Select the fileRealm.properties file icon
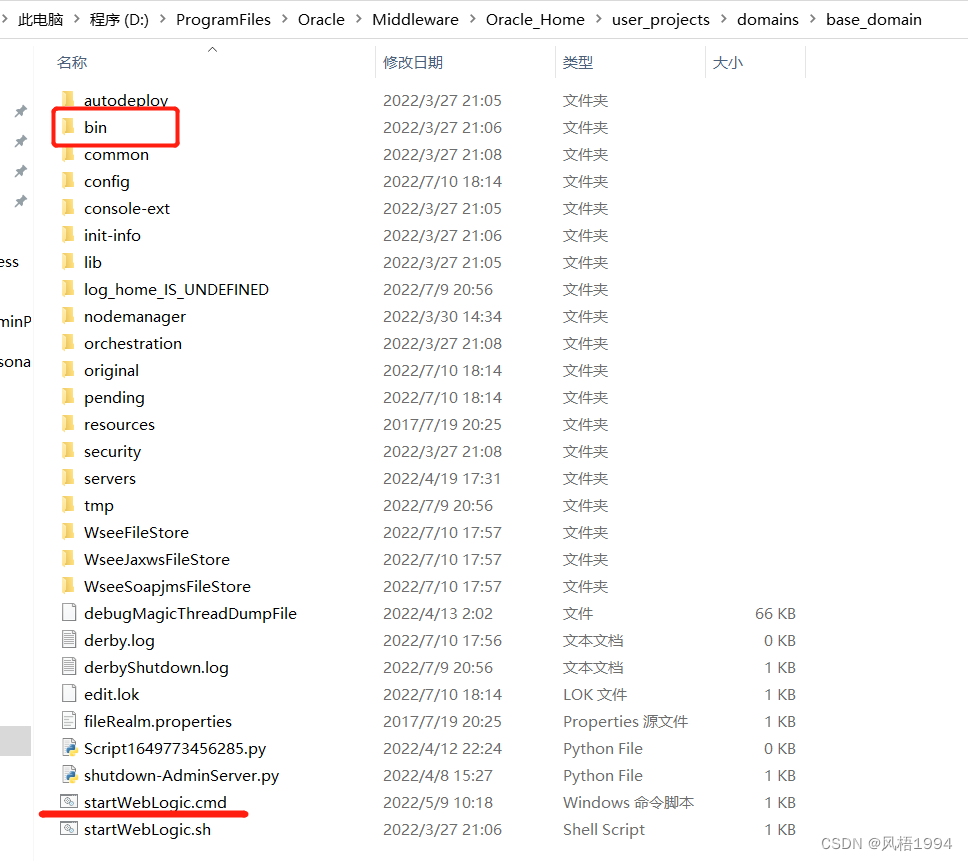This screenshot has width=968, height=861. click(x=69, y=720)
